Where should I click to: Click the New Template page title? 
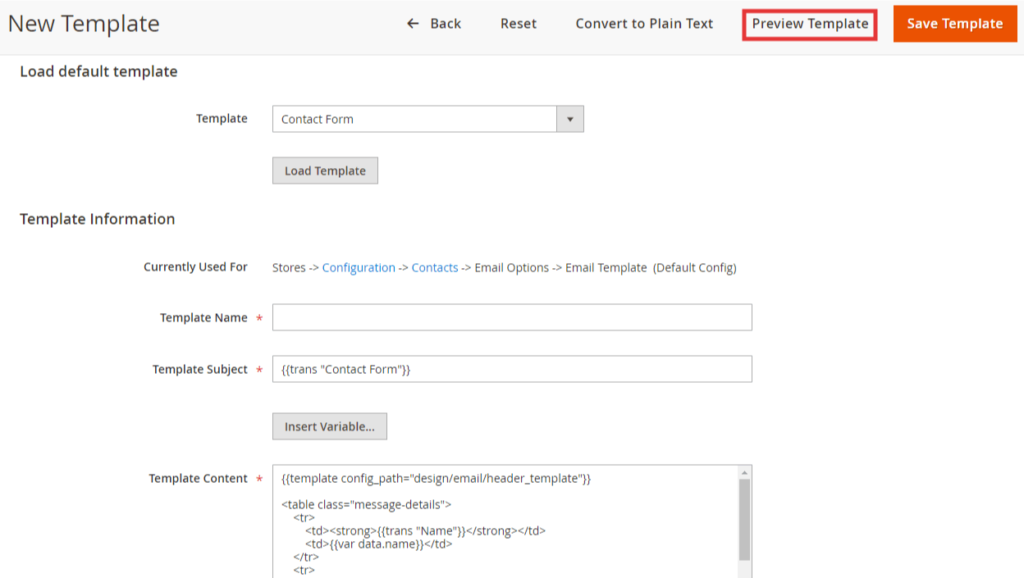coord(84,23)
